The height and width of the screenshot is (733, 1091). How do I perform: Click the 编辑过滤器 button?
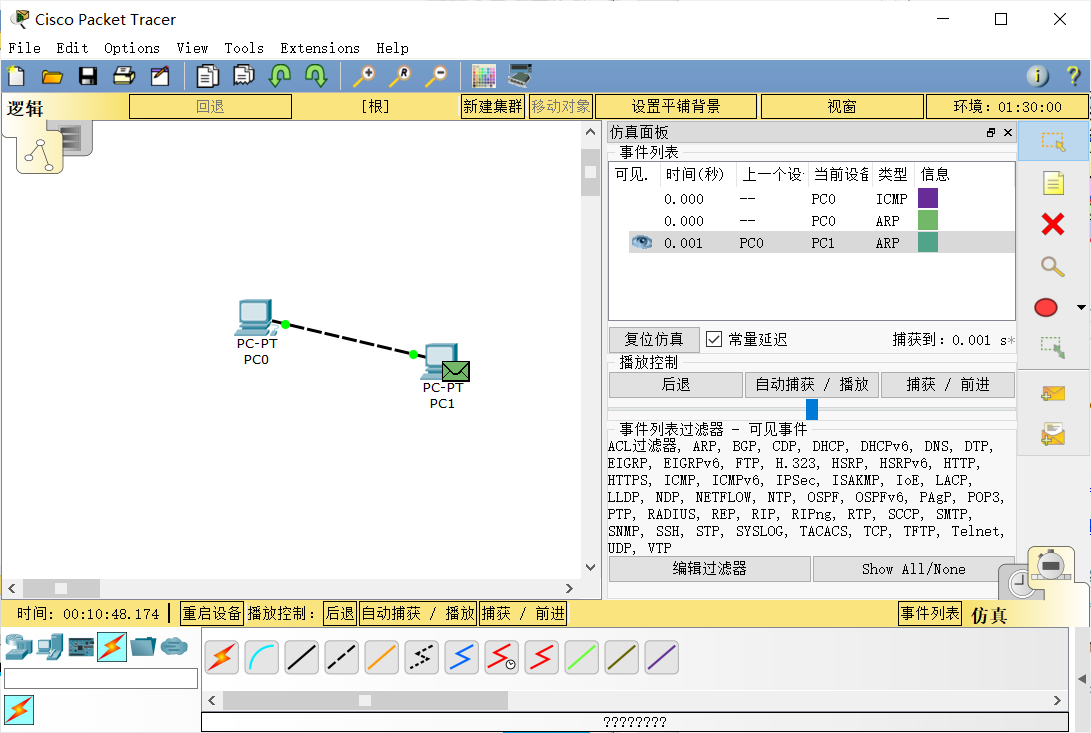click(710, 569)
